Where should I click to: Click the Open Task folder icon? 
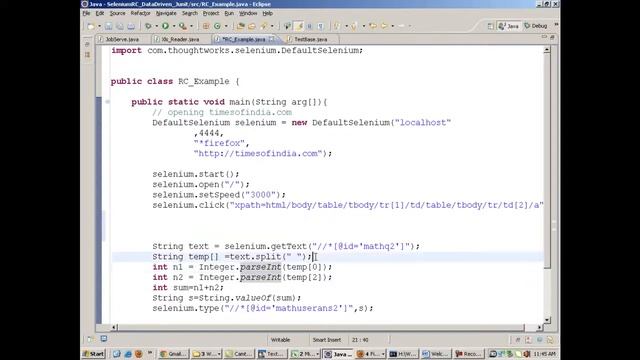[x=252, y=26]
